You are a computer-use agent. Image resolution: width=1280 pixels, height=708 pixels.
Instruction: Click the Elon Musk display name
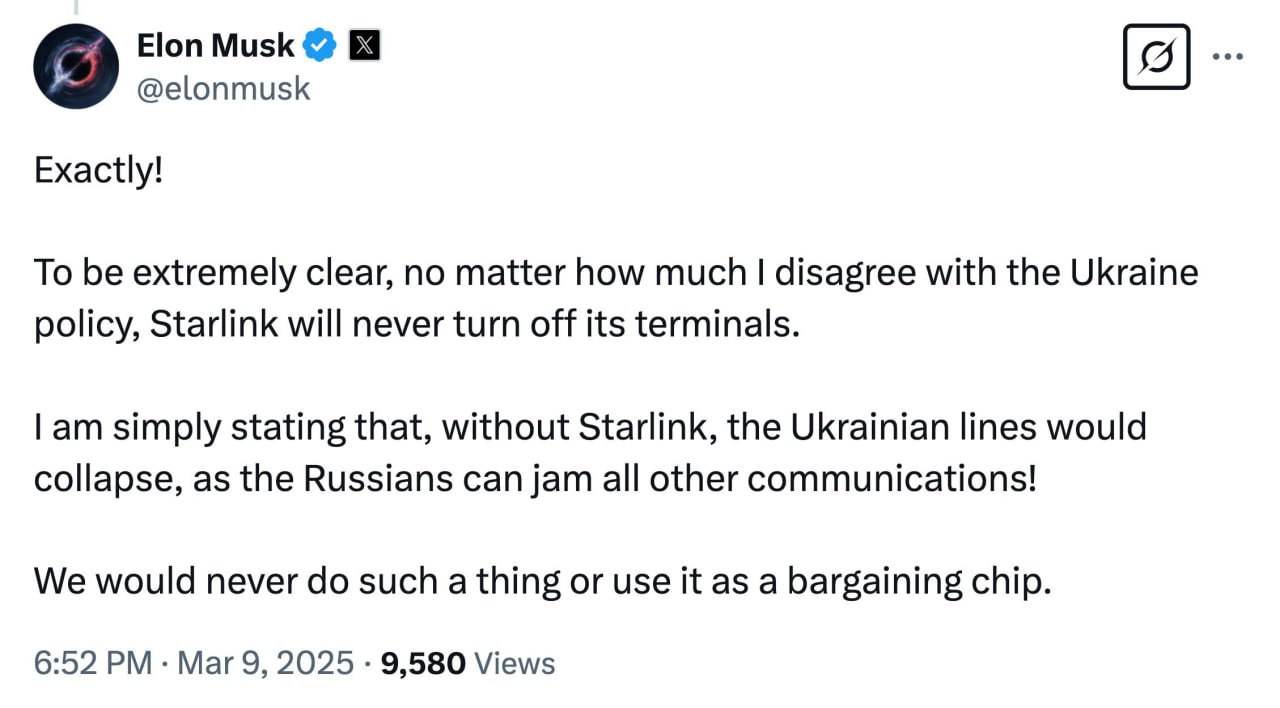click(215, 45)
